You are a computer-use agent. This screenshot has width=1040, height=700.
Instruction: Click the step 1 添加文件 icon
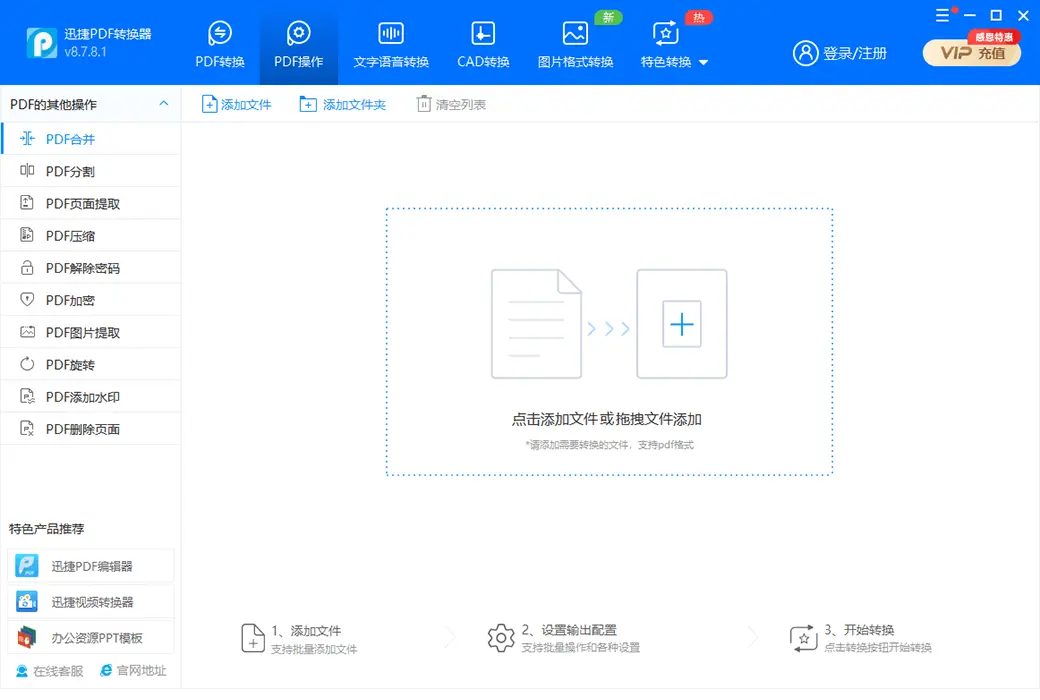253,638
